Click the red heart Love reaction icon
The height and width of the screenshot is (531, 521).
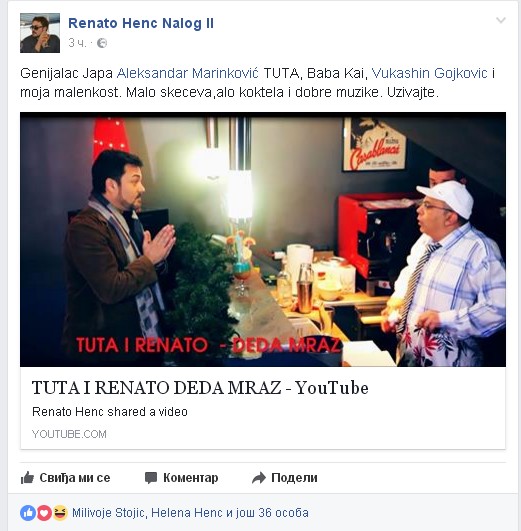[x=44, y=513]
